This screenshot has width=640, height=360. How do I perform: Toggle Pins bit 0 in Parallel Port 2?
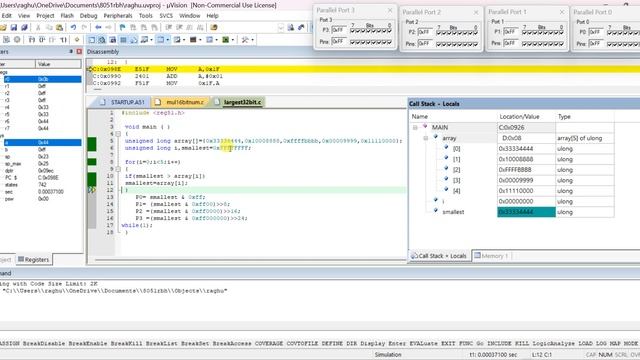point(476,44)
